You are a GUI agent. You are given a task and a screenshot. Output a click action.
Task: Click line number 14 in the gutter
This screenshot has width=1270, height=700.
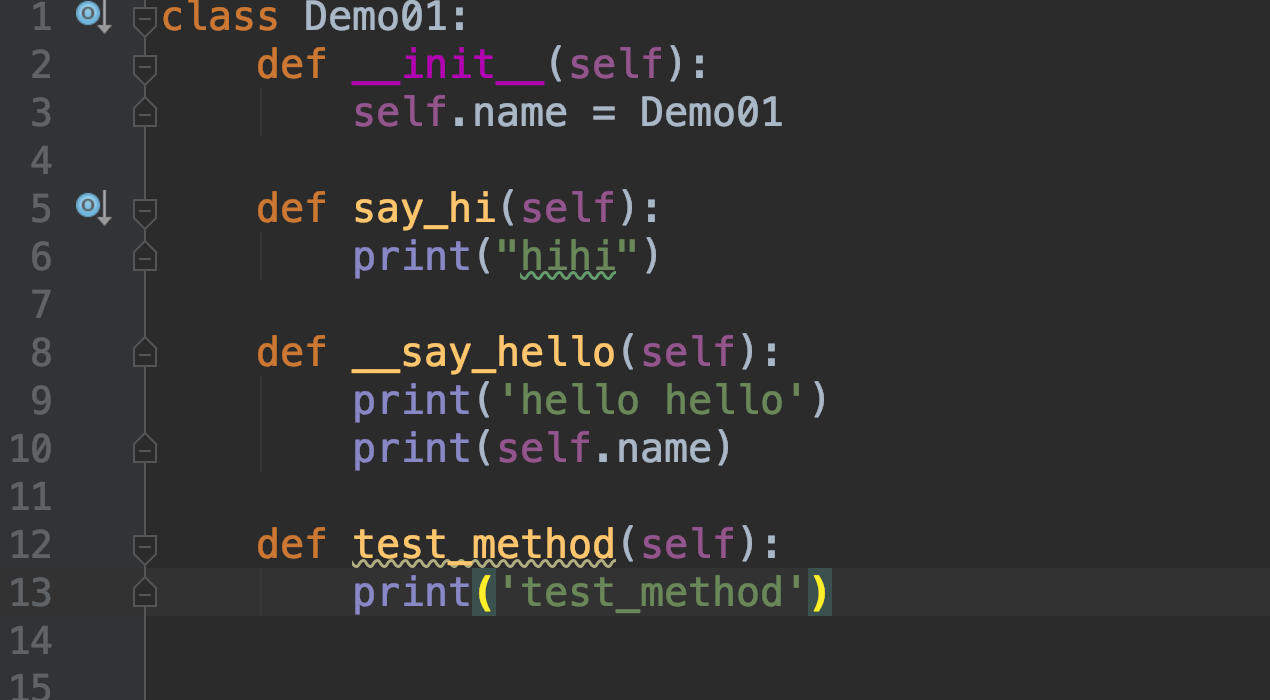29,640
